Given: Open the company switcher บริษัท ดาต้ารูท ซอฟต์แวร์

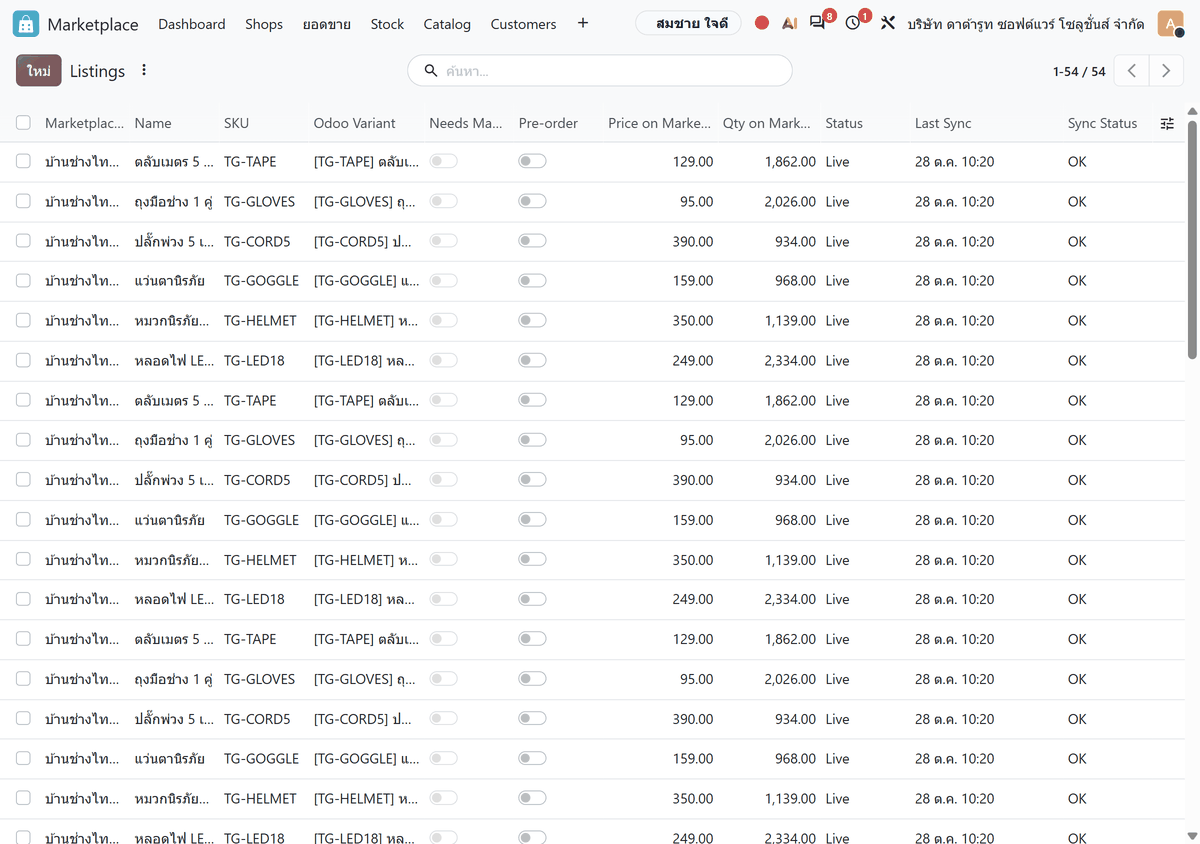Looking at the screenshot, I should click(x=1026, y=24).
